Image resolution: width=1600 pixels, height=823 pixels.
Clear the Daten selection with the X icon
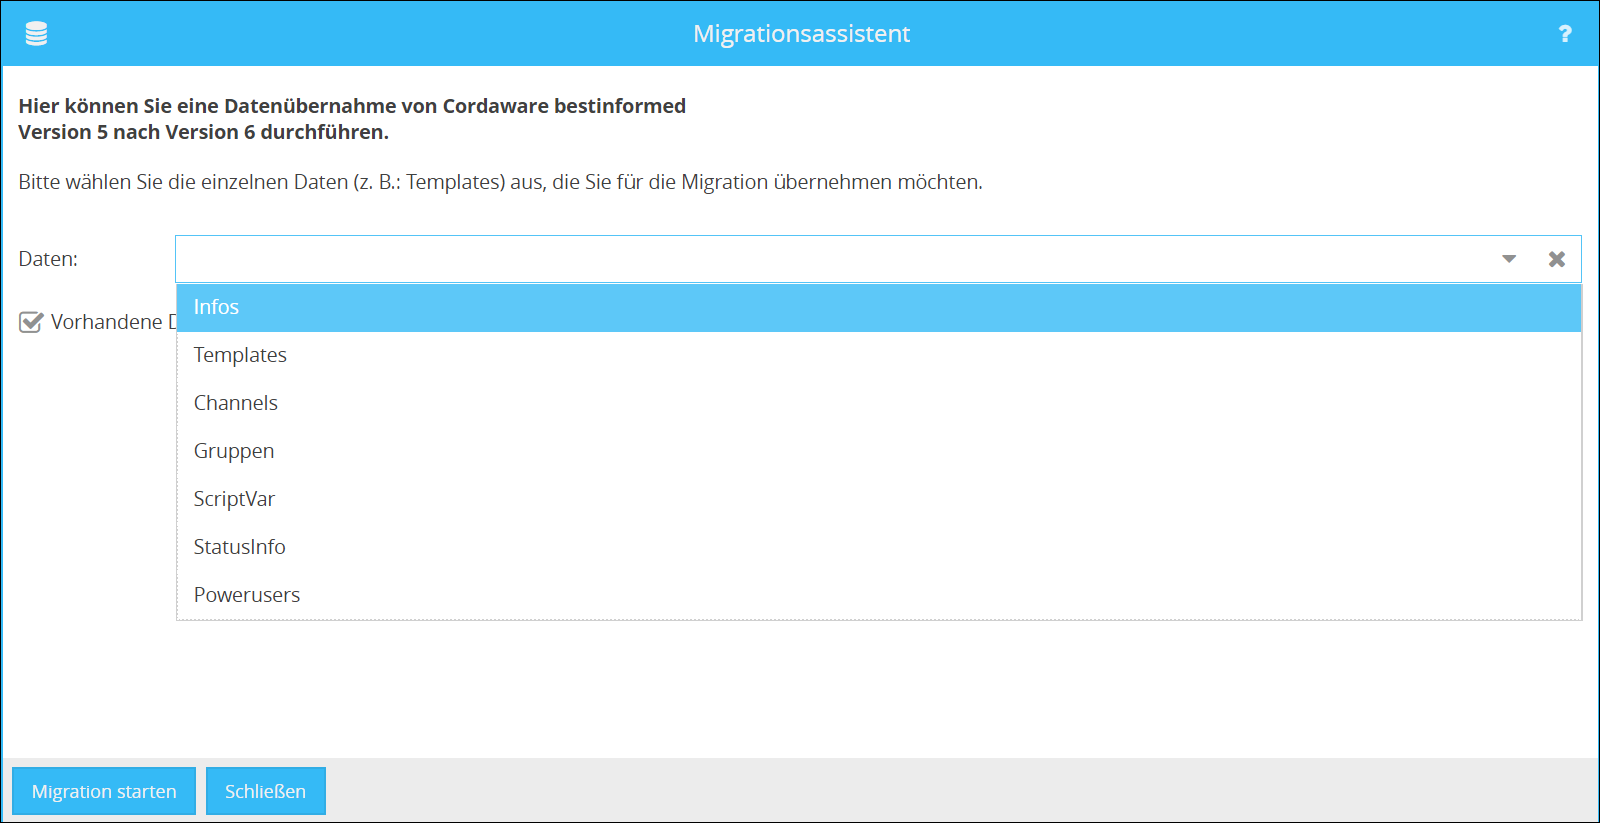tap(1557, 259)
